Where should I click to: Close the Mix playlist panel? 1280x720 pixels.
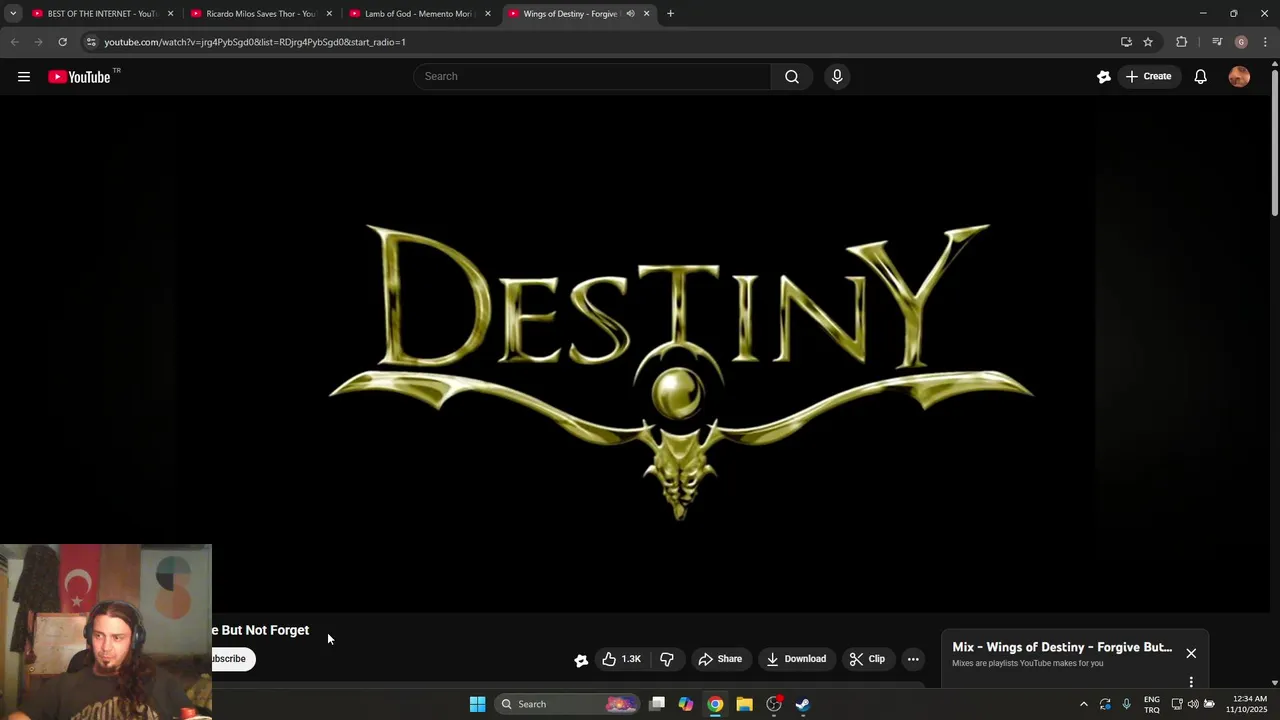pyautogui.click(x=1191, y=653)
